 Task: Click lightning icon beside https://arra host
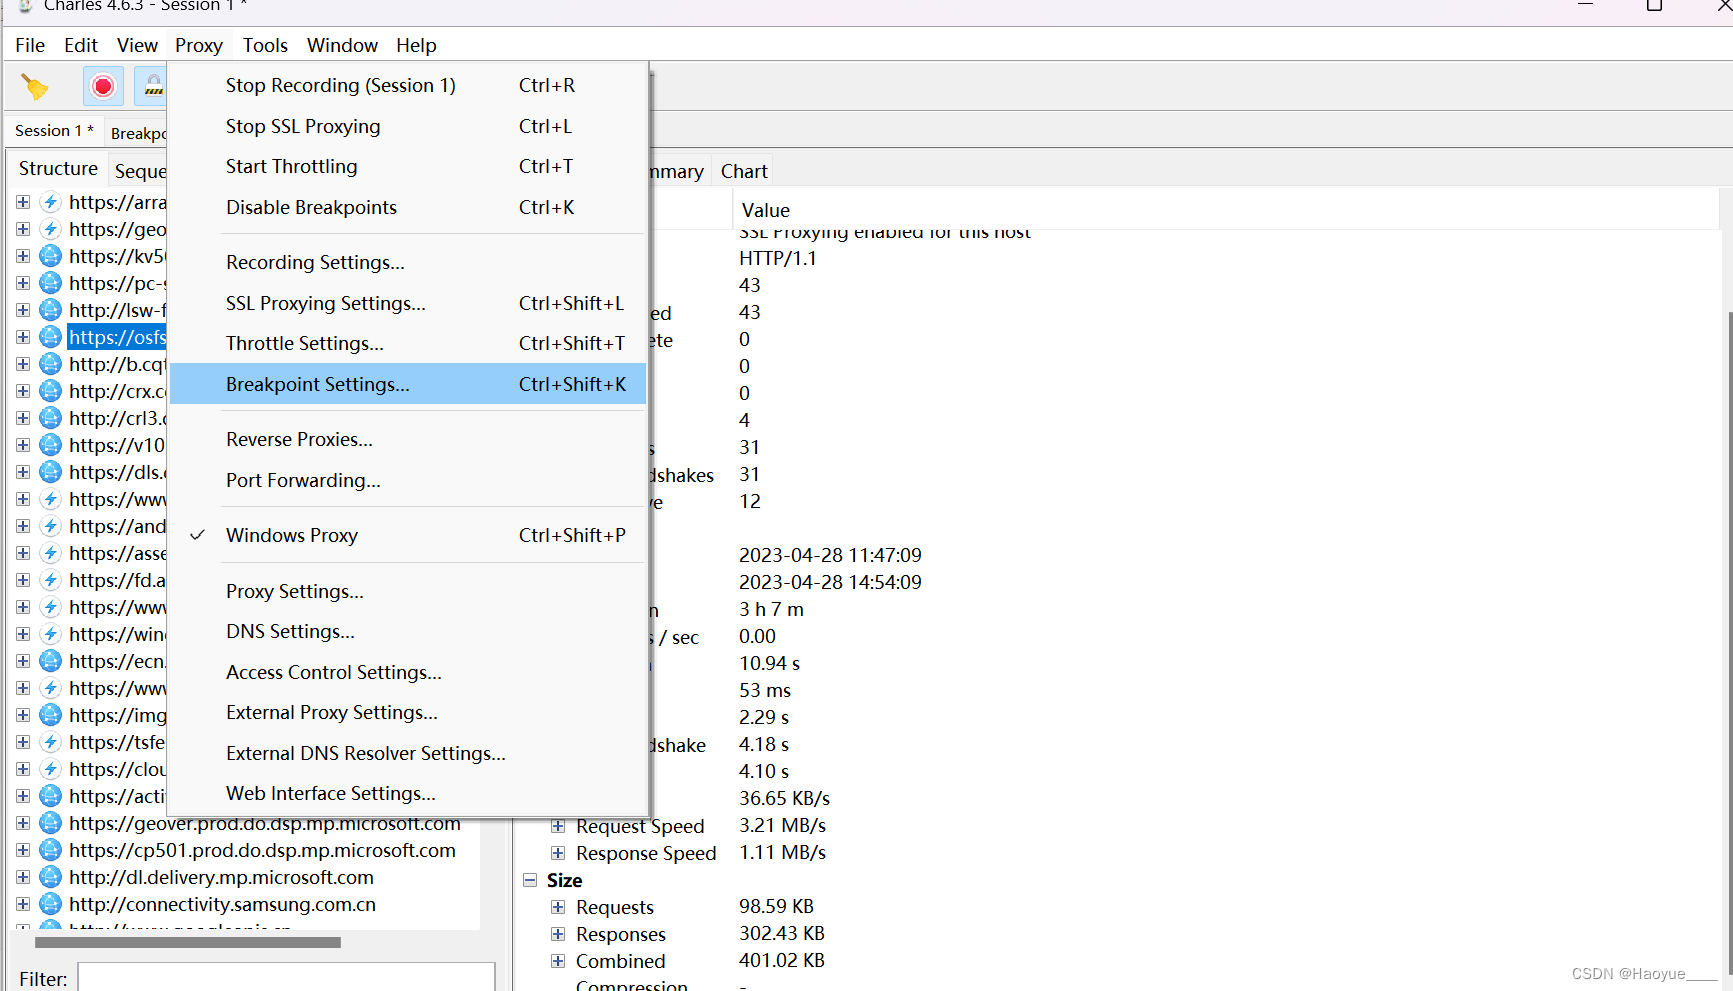50,202
